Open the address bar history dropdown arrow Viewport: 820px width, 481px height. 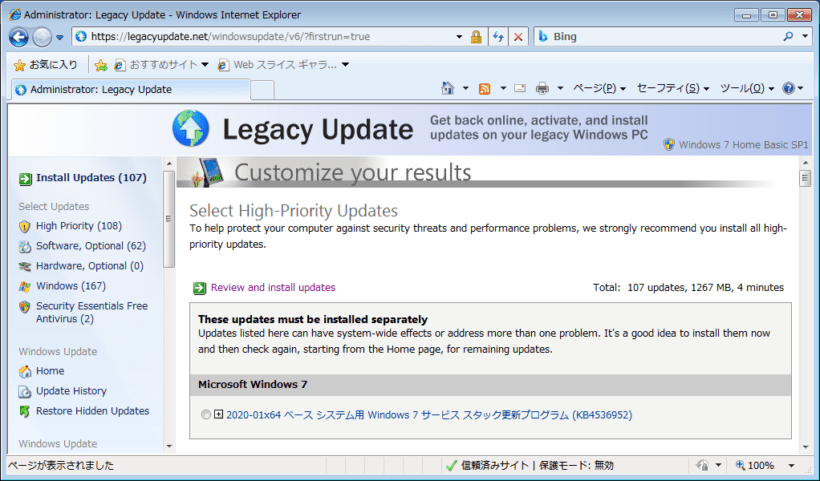point(459,37)
